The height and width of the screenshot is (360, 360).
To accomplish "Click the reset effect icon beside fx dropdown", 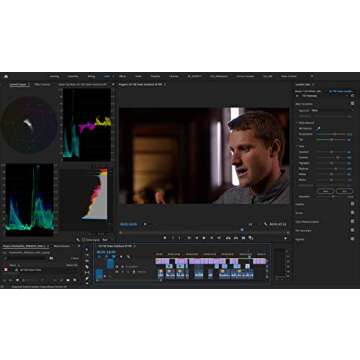I will pos(352,96).
